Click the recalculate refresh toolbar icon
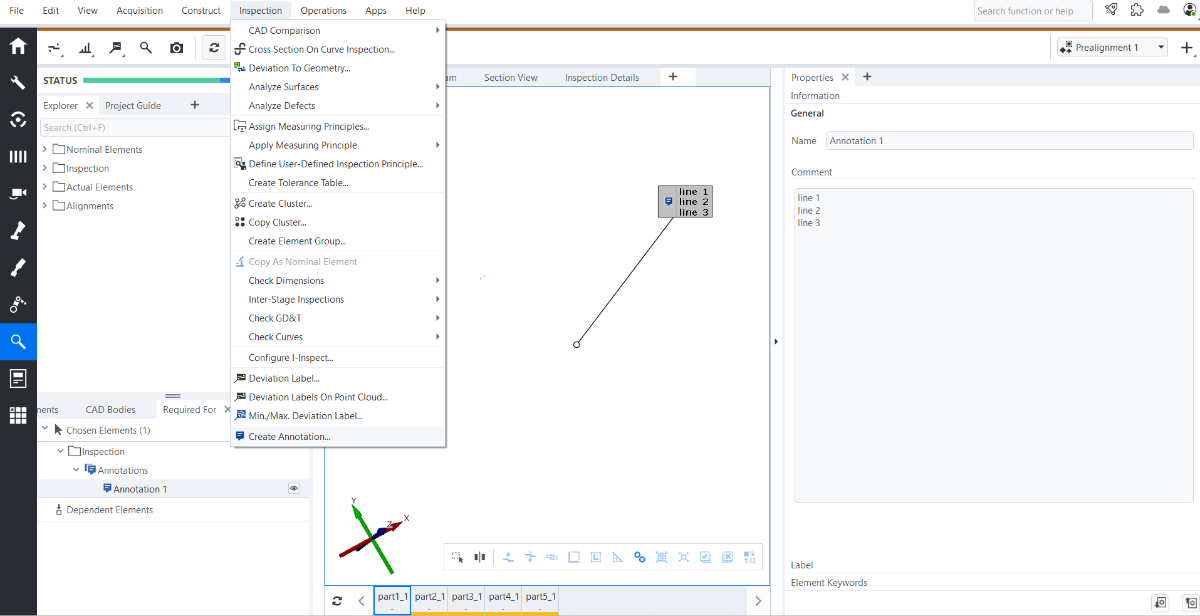Screen dimensions: 1200x616 point(214,47)
